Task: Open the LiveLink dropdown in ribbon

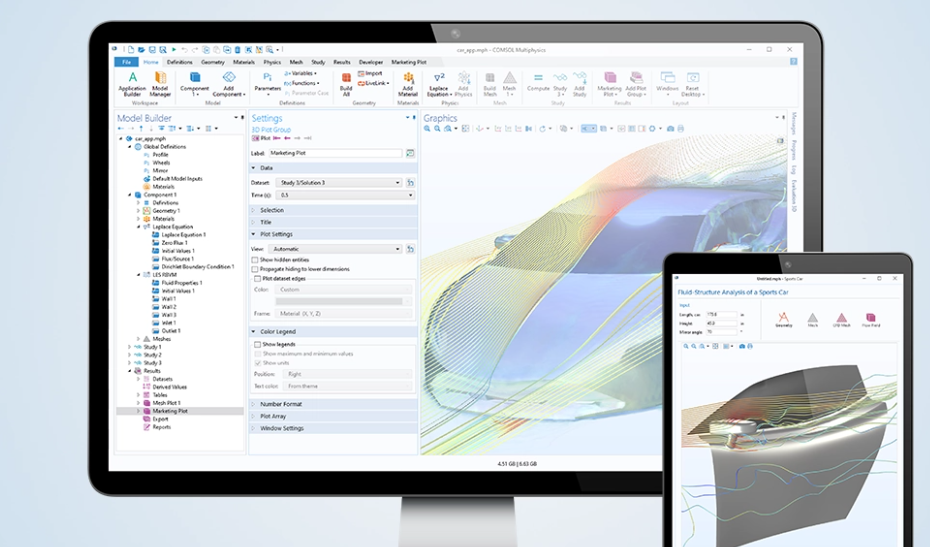Action: click(x=374, y=83)
